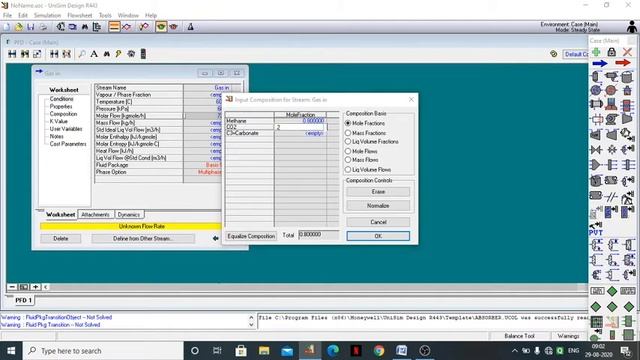The width and height of the screenshot is (640, 360).
Task: Open the Tools menu
Action: (105, 15)
